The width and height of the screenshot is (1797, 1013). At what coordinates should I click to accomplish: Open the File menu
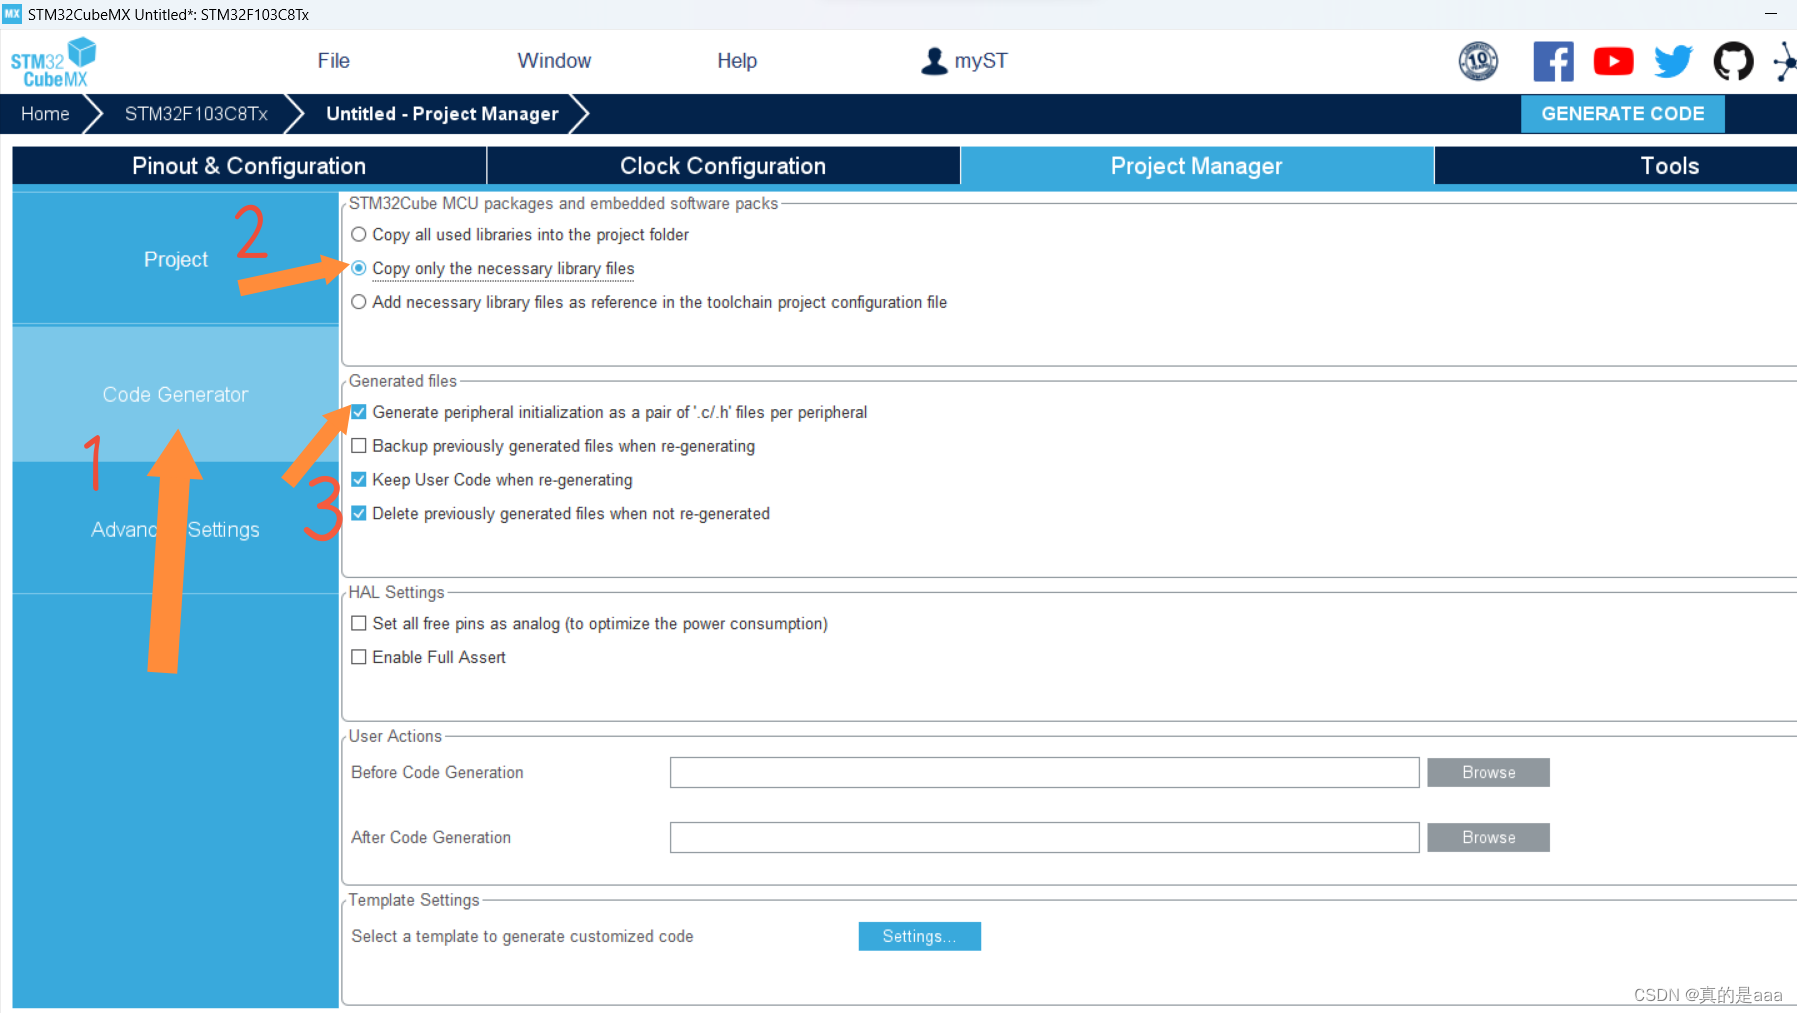[x=333, y=61]
